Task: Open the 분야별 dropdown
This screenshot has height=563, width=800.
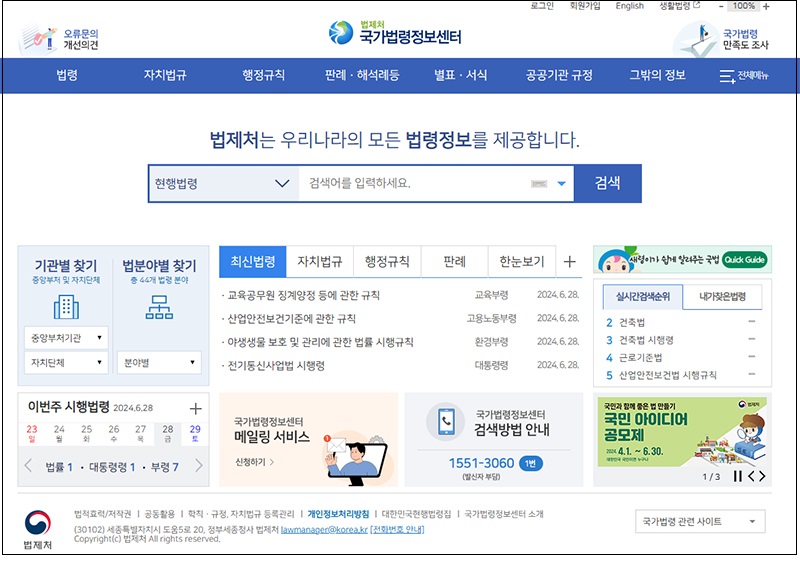Action: point(159,363)
